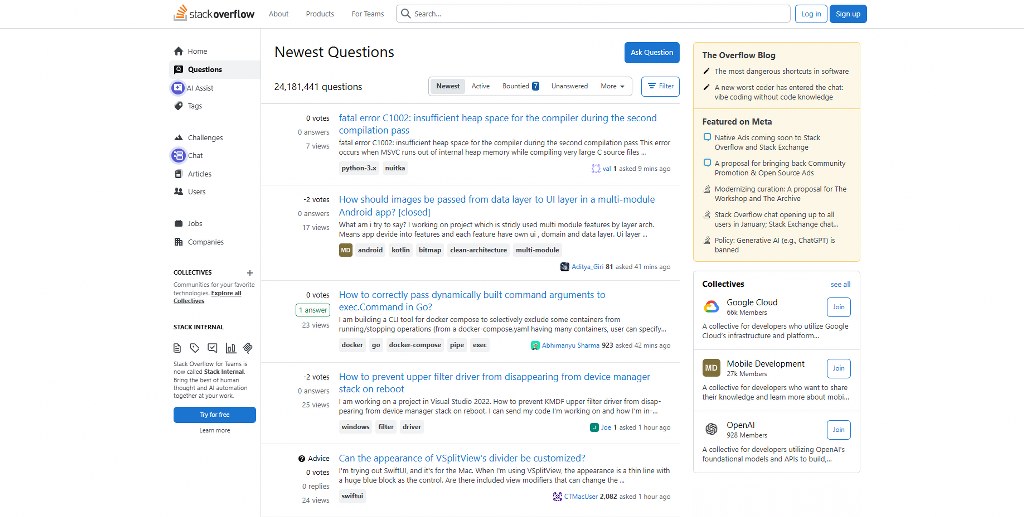
Task: Click the search magnifier icon
Action: [x=406, y=14]
